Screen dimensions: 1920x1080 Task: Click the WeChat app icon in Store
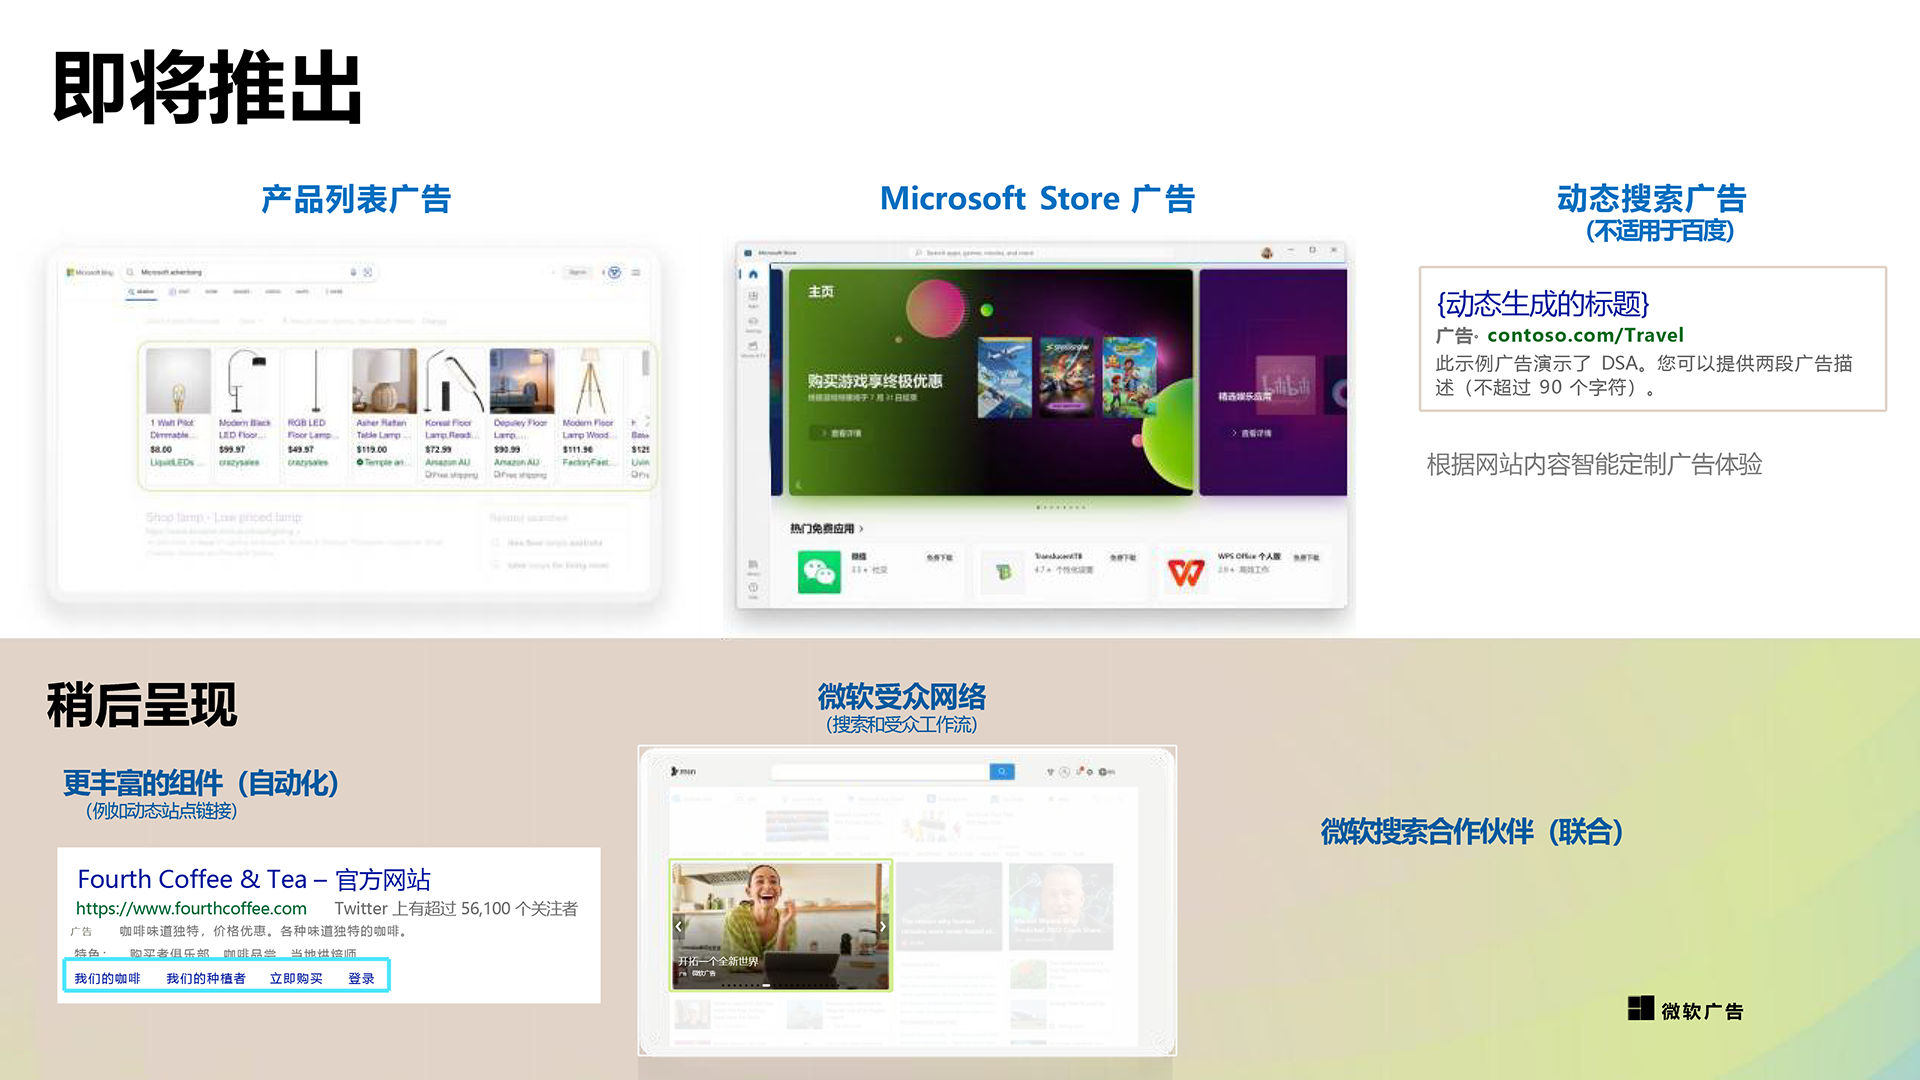(819, 572)
